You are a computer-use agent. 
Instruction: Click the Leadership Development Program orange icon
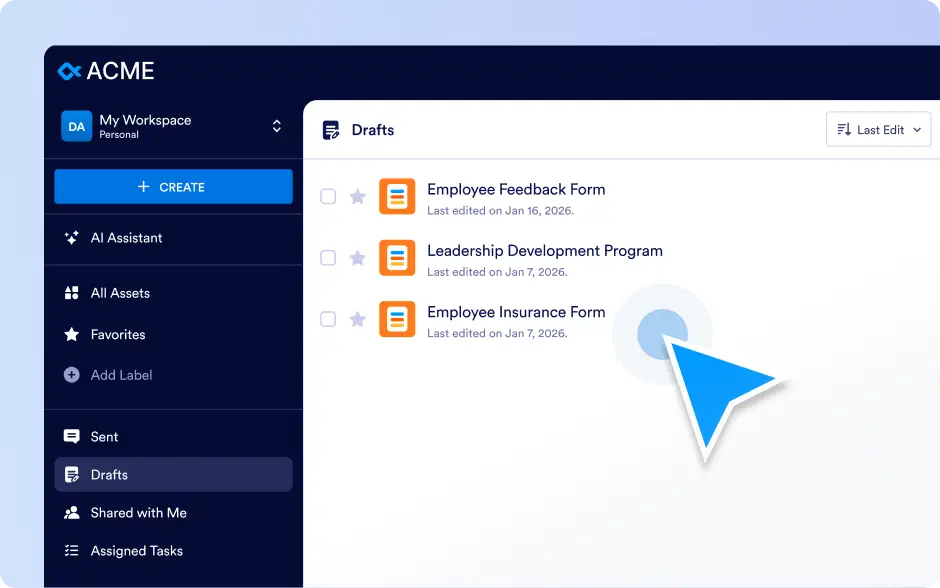pos(397,258)
